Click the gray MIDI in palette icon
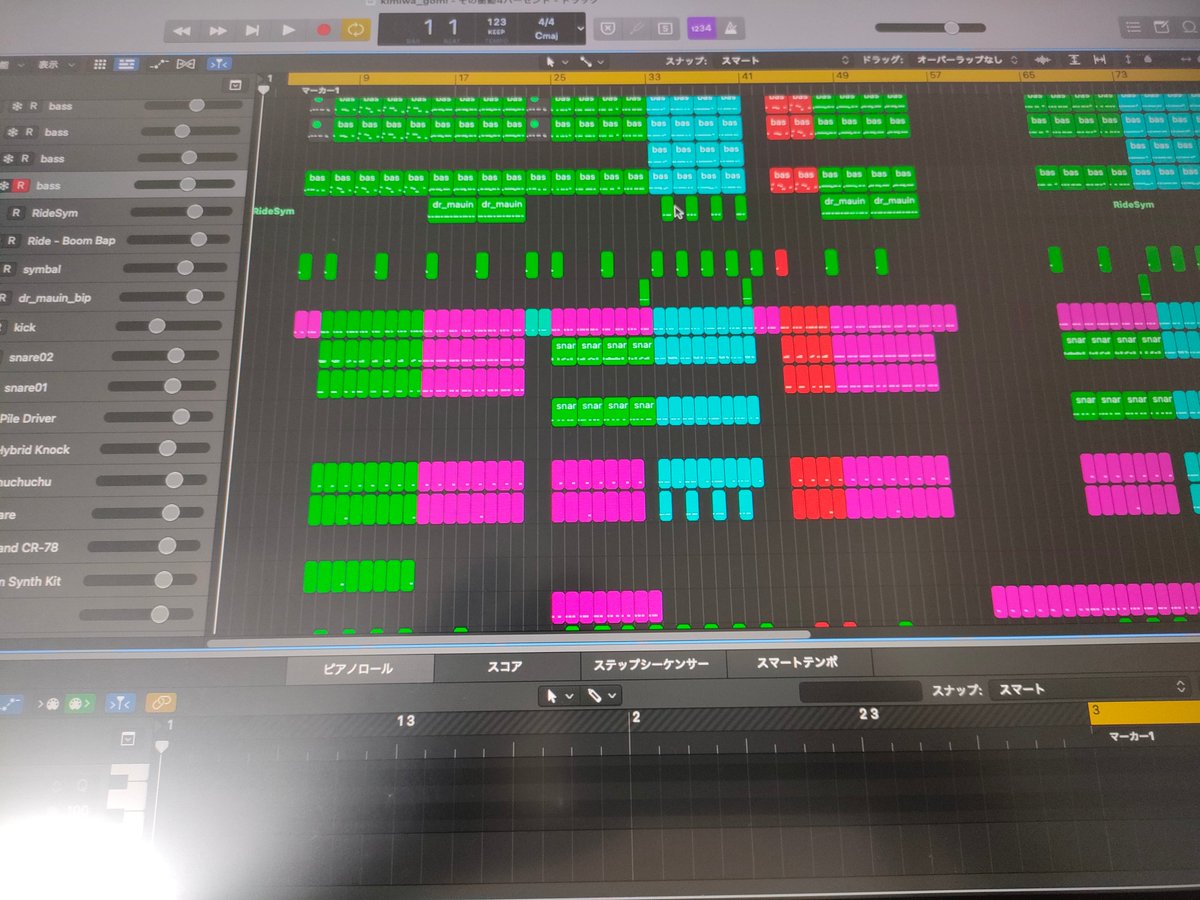 tap(48, 705)
